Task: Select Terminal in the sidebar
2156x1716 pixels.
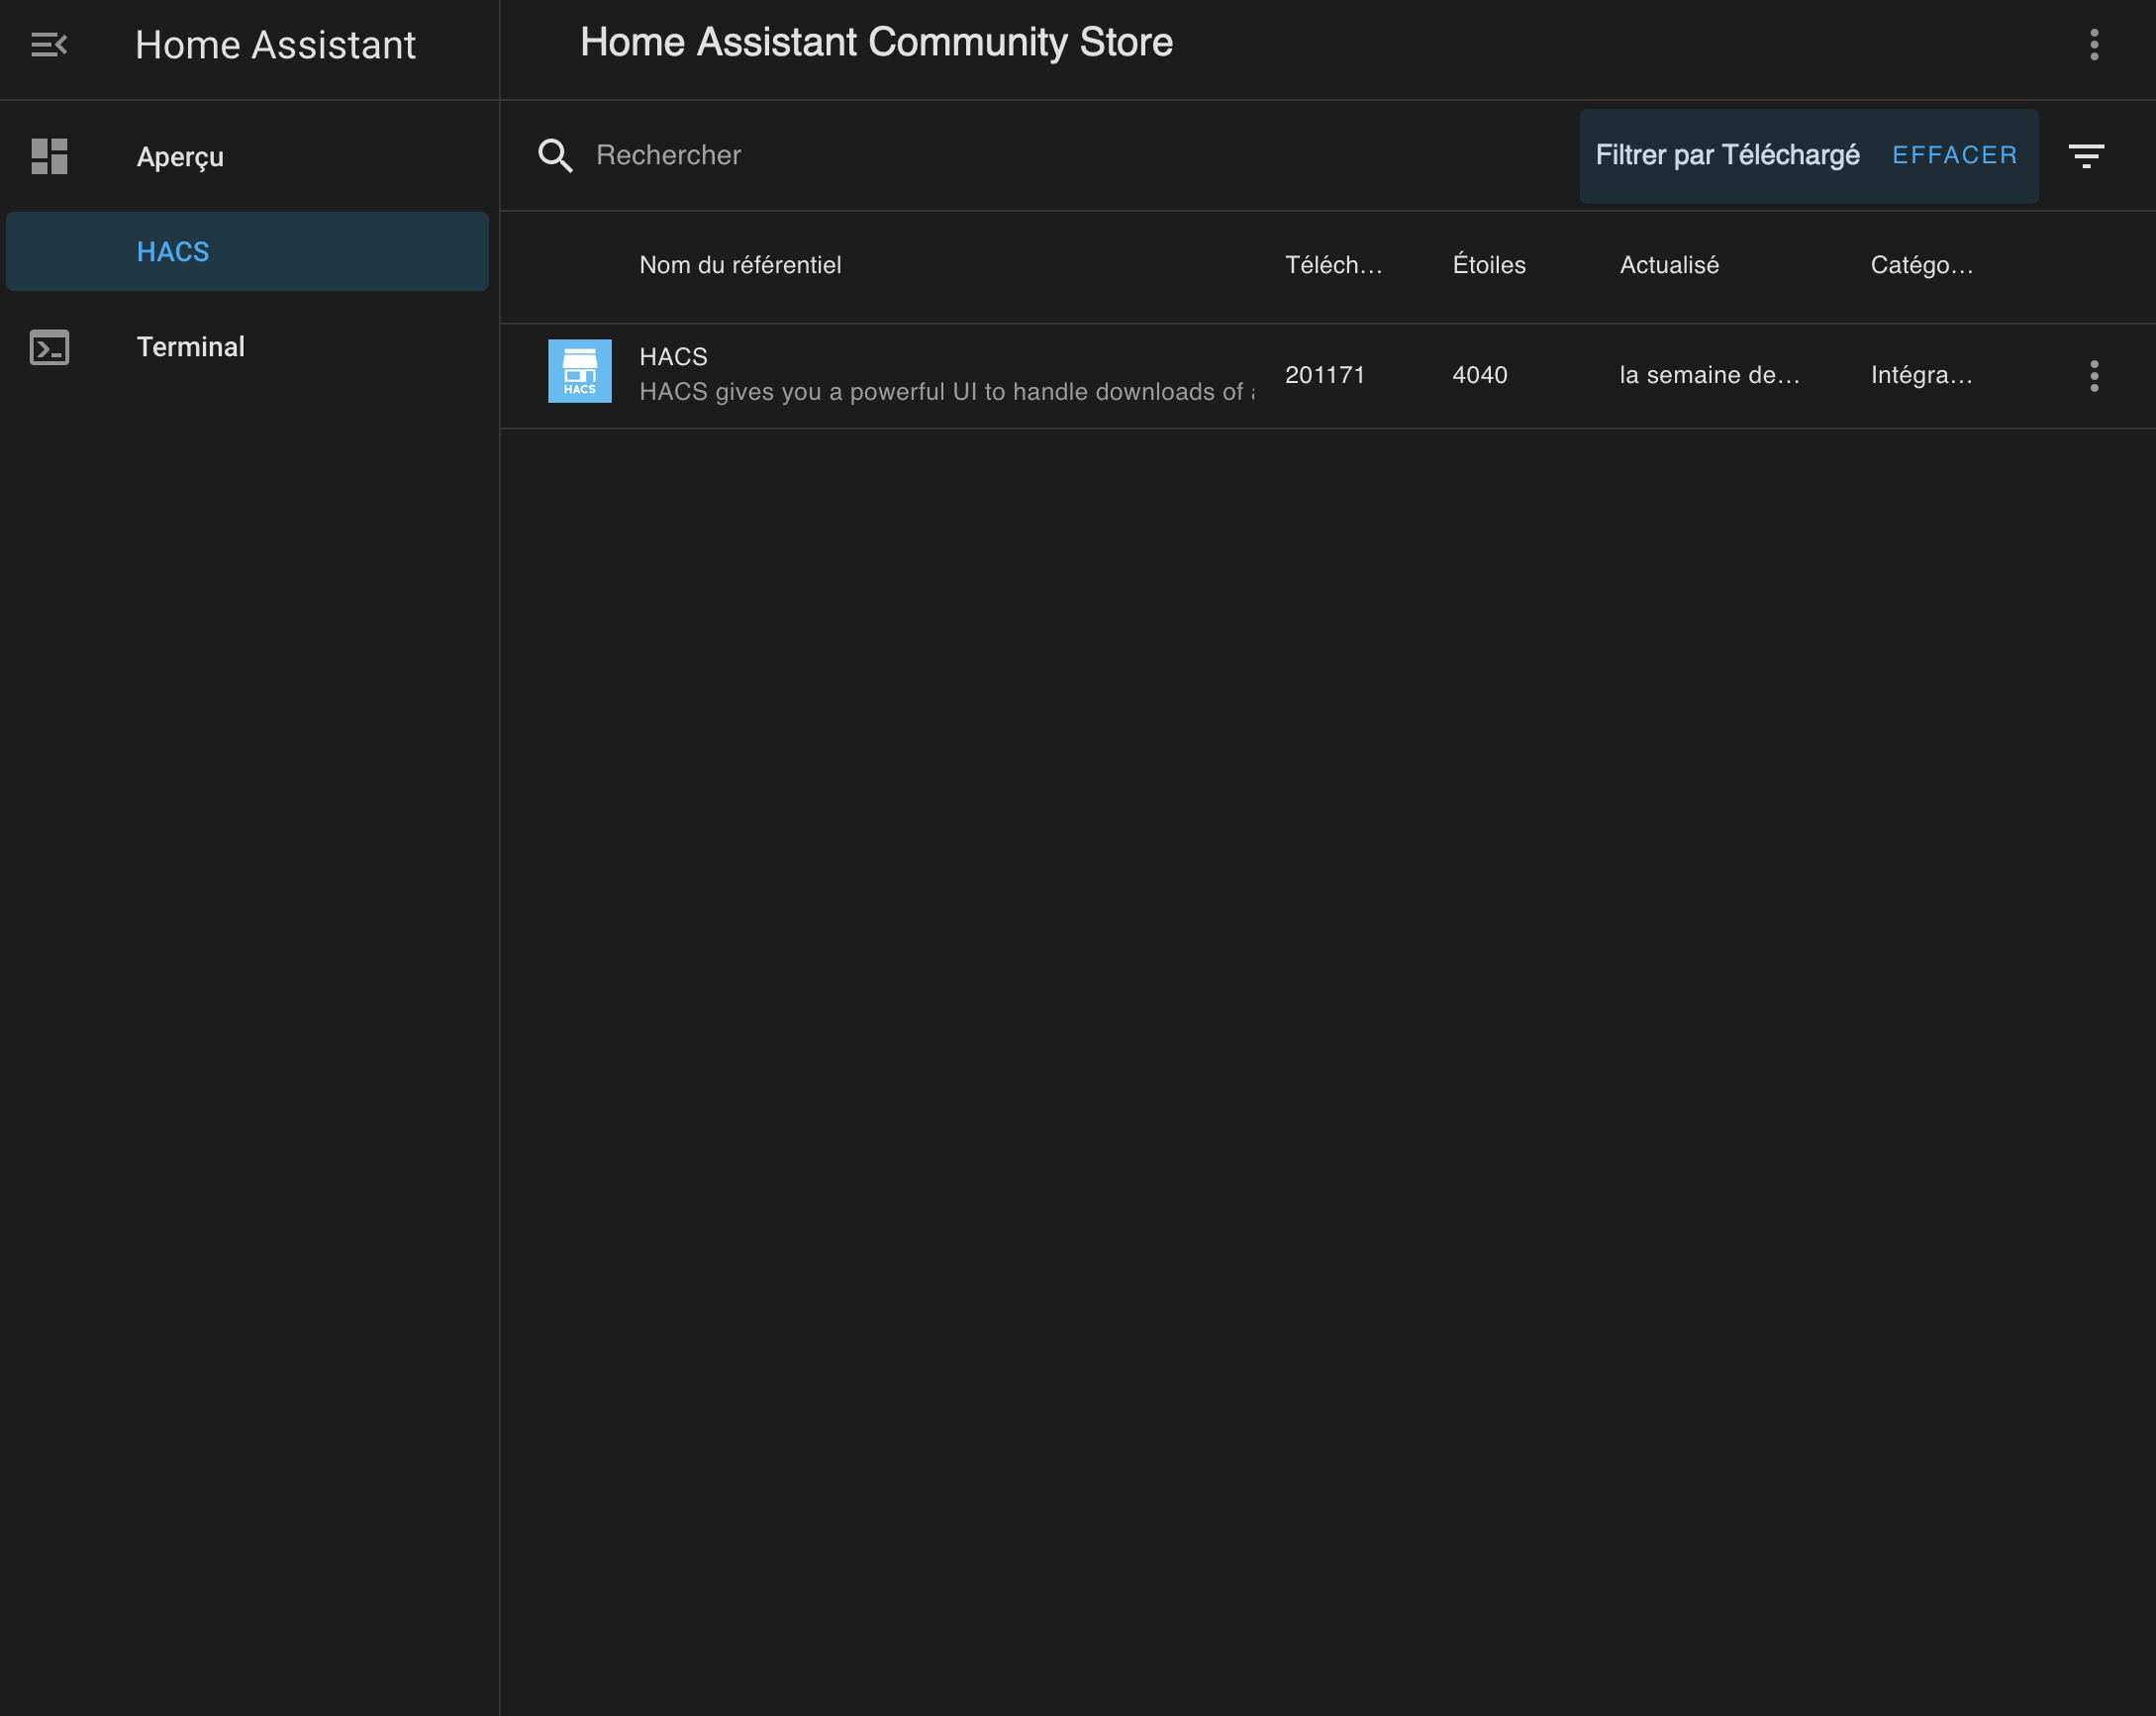Action: click(x=247, y=347)
